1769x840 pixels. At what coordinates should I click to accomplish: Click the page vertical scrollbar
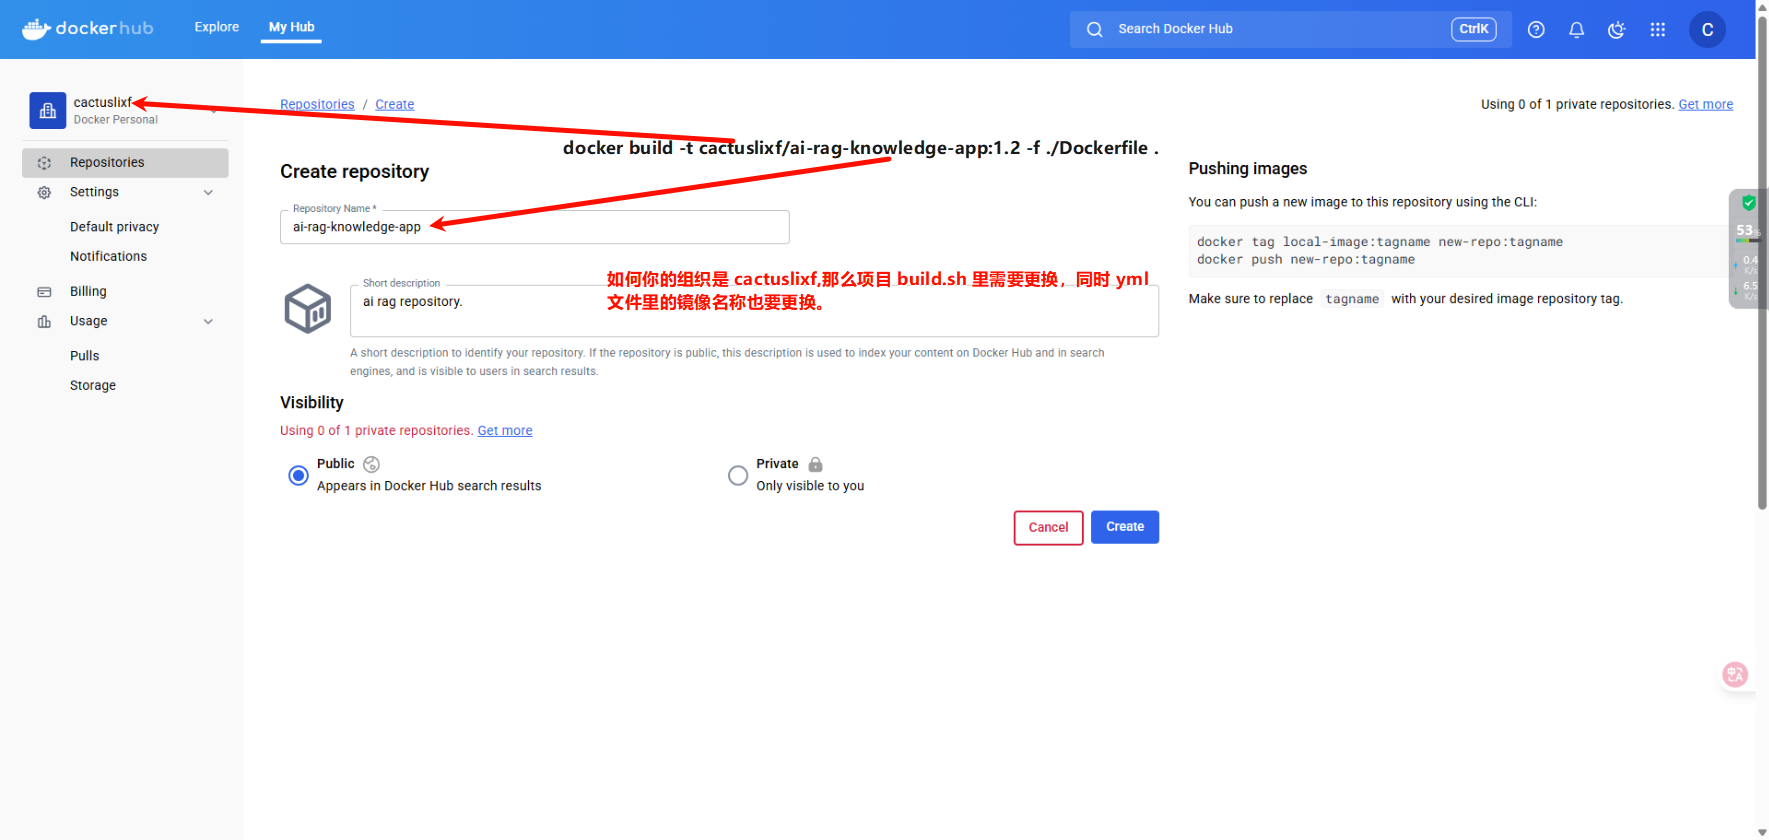click(x=1762, y=264)
